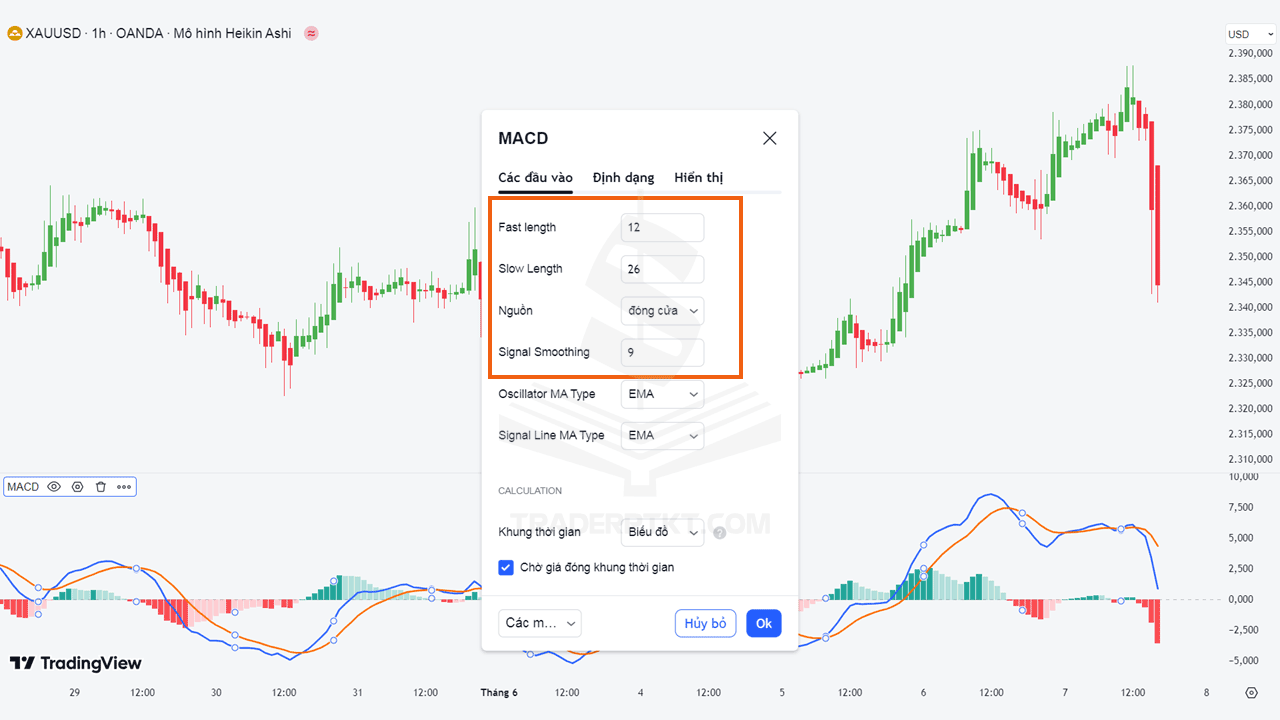
Task: Click MACD label in indicator legend
Action: pyautogui.click(x=23, y=487)
